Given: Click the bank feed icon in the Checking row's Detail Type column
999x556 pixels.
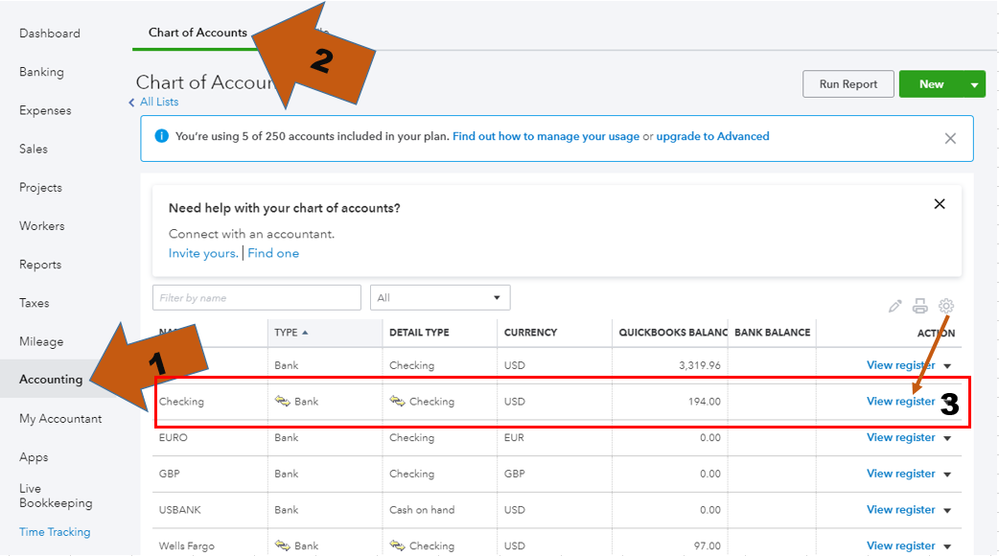Looking at the screenshot, I should coord(397,401).
